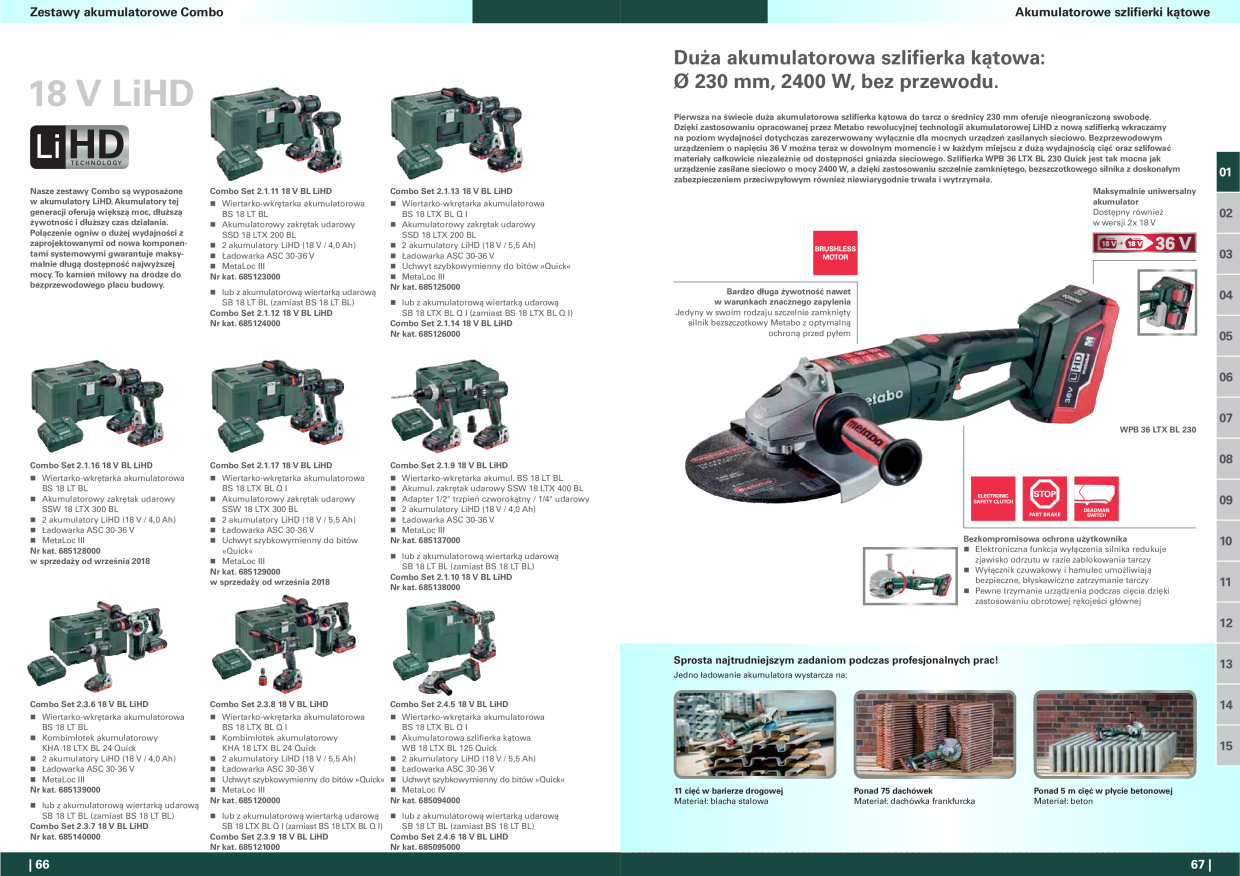Click 'Nr kat. 685139000'
Image resolution: width=1240 pixels, height=876 pixels.
point(65,789)
